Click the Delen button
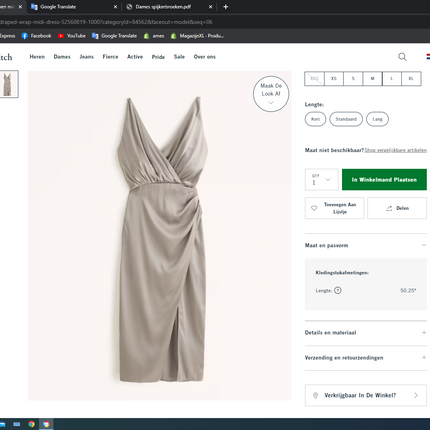The image size is (430, 430). pyautogui.click(x=397, y=208)
